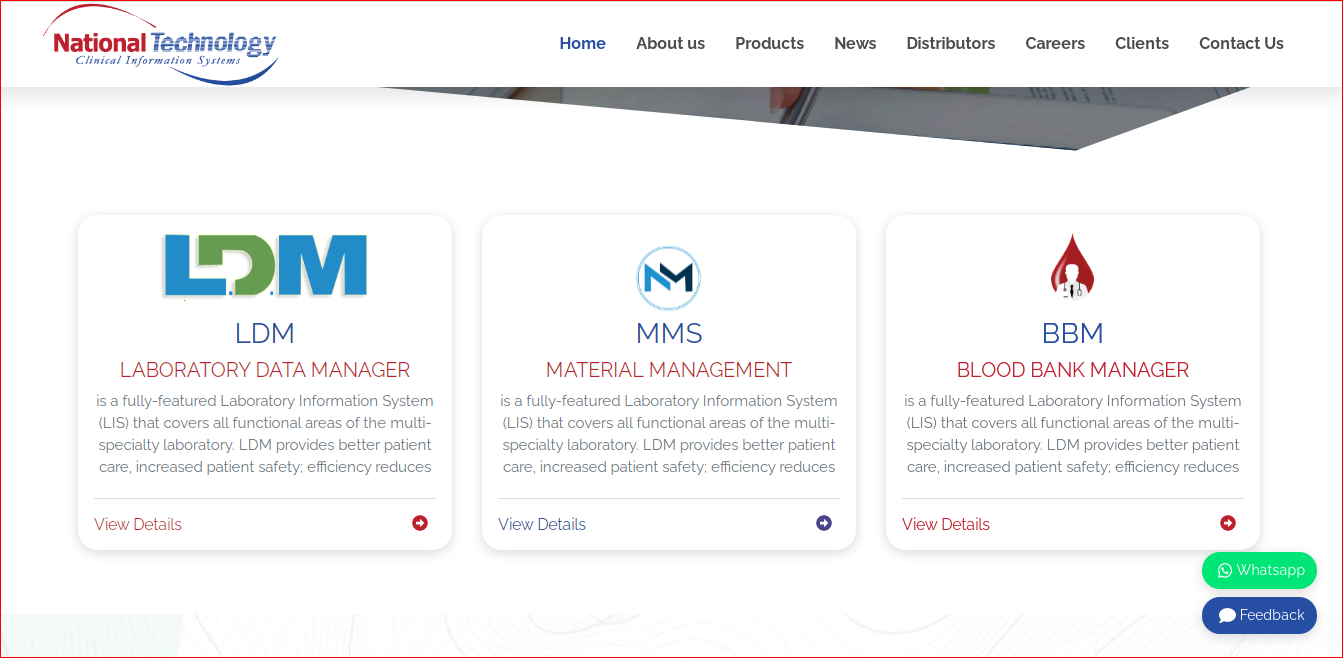Screen dimensions: 1343x658
Task: Click the BBM card description paragraph
Action: (1073, 434)
